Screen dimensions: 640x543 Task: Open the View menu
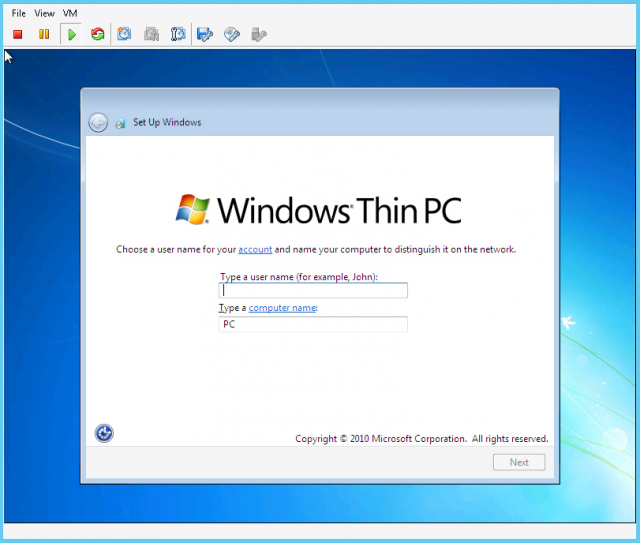(x=45, y=13)
